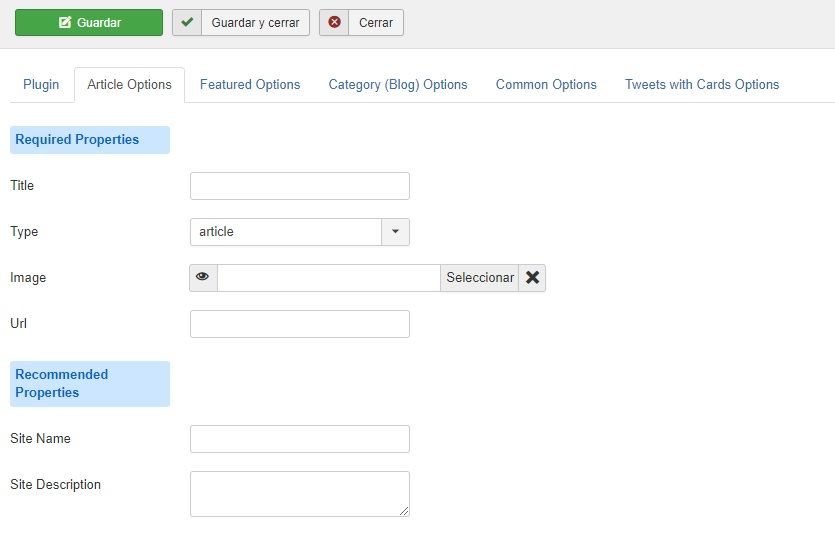835x545 pixels.
Task: Click the green Guardar button
Action: point(89,22)
